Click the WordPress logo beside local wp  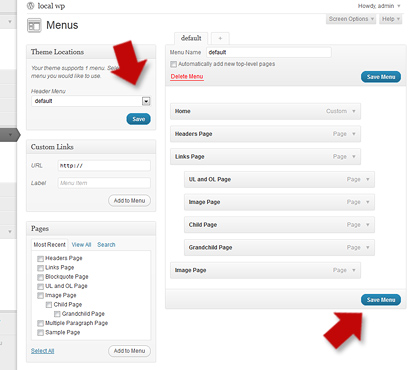click(x=30, y=6)
